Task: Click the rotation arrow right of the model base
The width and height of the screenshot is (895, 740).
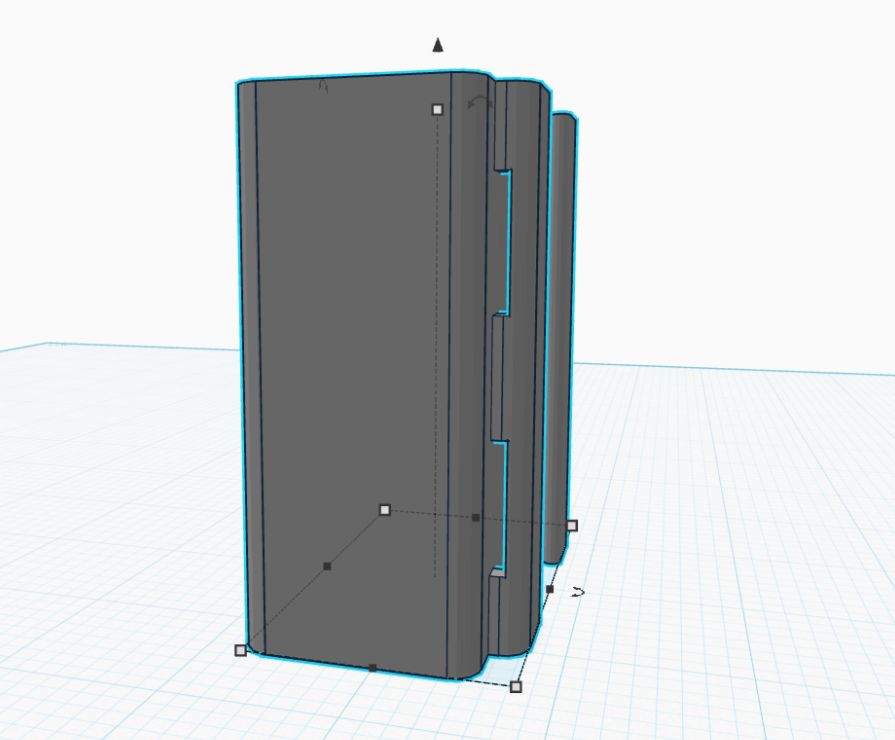Action: 577,592
